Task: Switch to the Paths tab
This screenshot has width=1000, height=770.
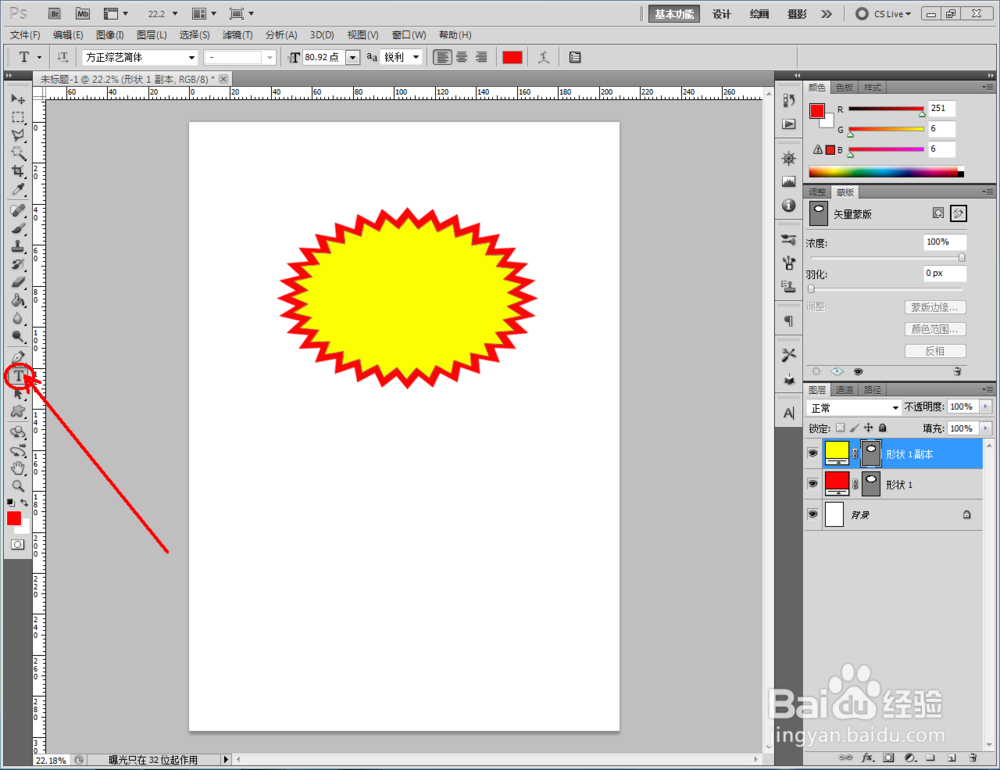Action: click(872, 389)
